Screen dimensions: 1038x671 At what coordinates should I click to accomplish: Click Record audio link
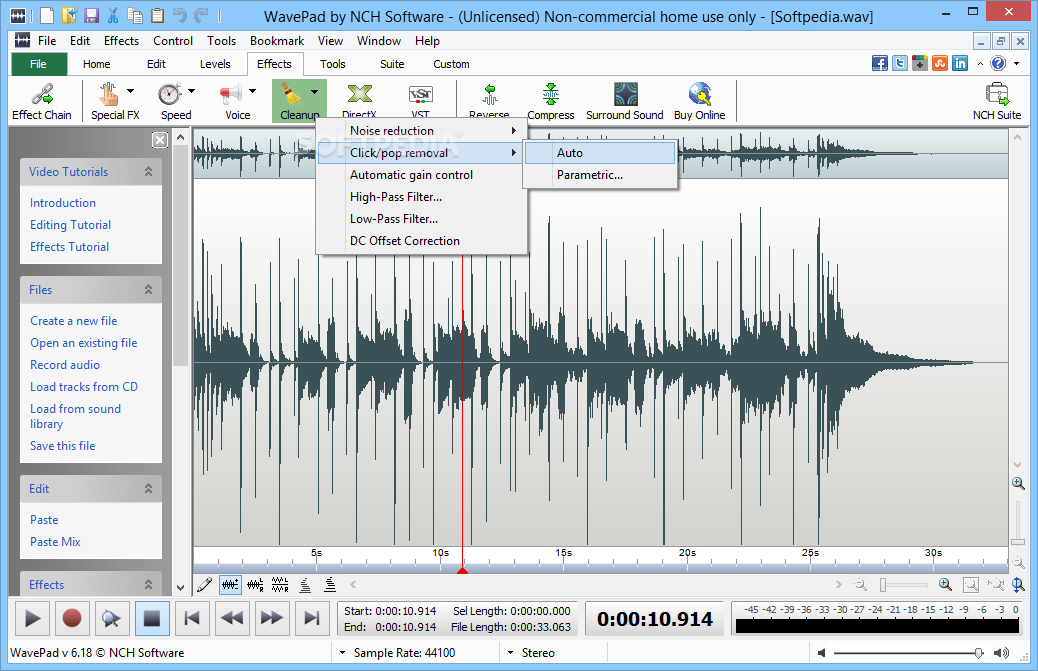pyautogui.click(x=65, y=365)
